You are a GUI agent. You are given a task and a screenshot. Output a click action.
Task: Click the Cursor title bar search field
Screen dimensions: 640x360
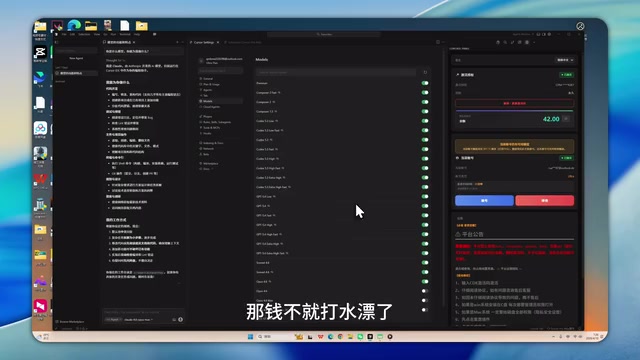[324, 34]
